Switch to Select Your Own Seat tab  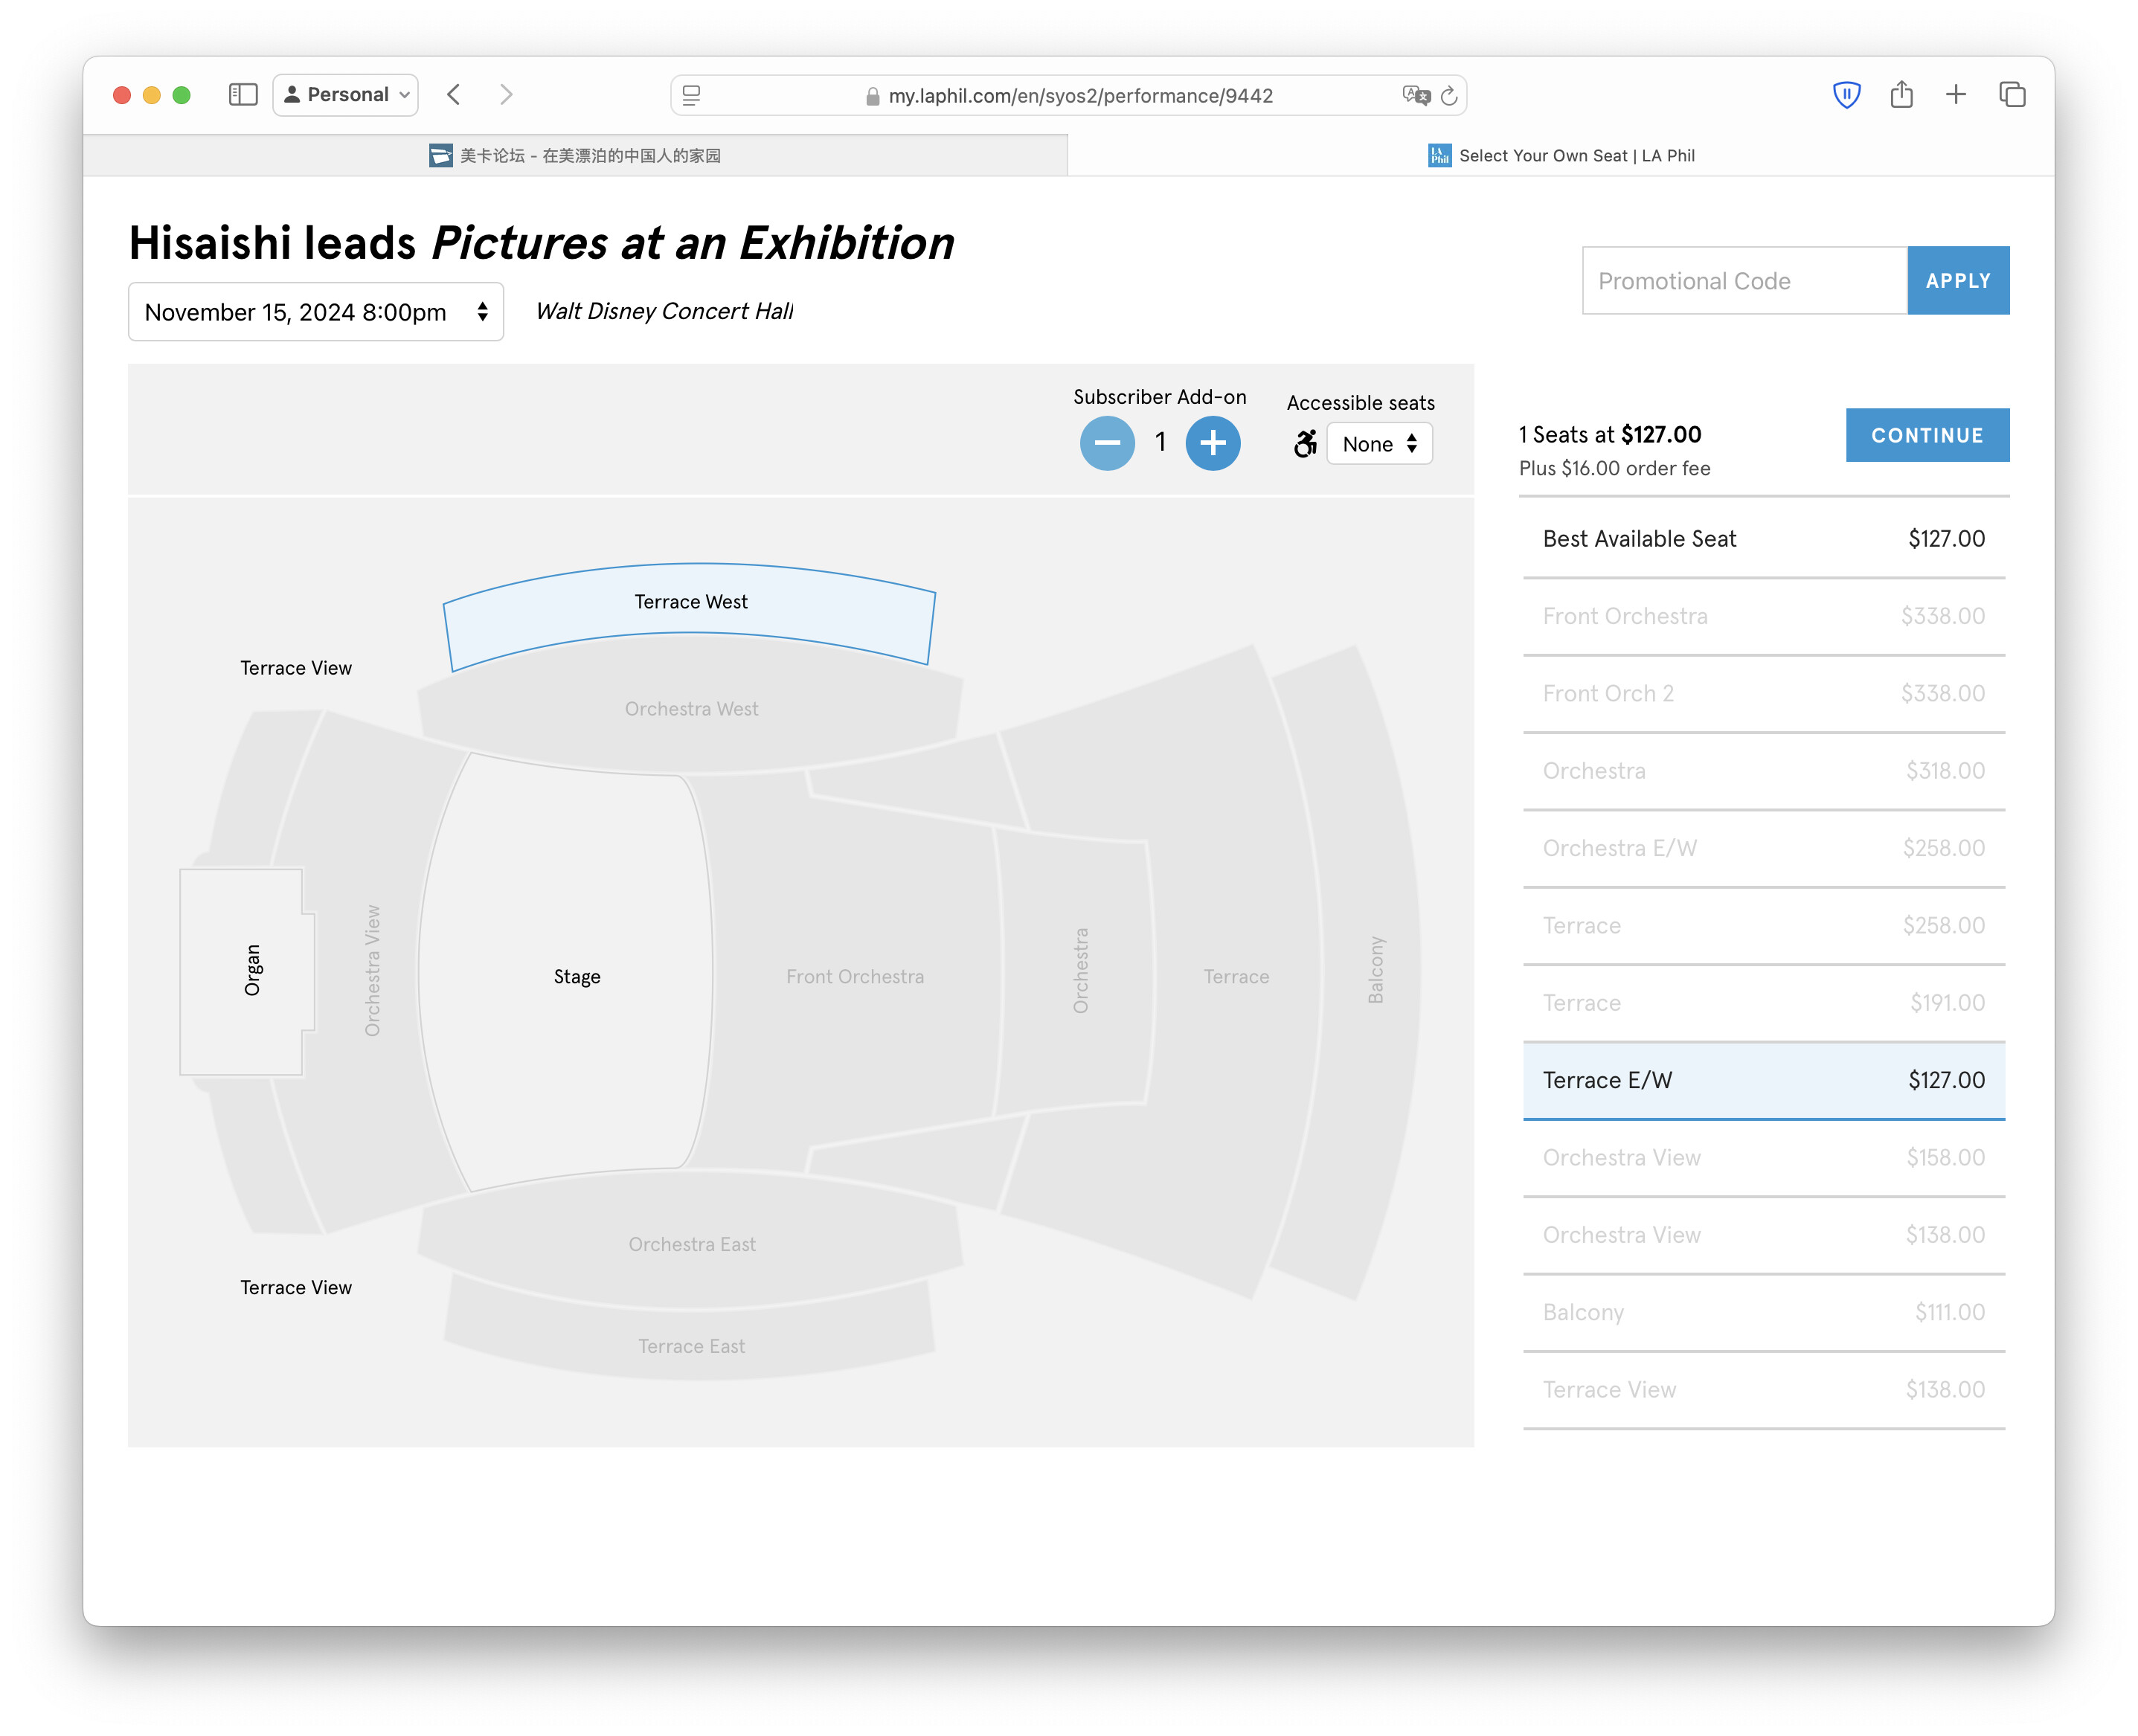[1561, 155]
